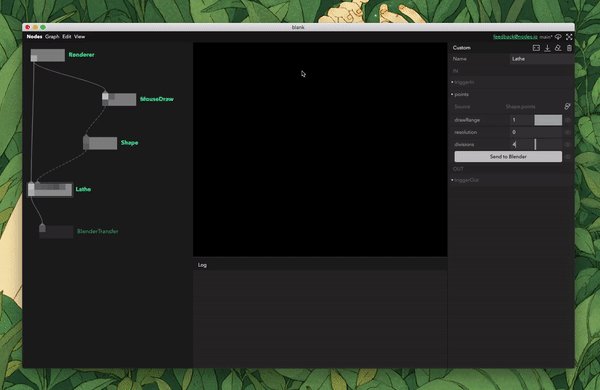Open the Nodes menu
600x390 pixels.
click(x=34, y=37)
